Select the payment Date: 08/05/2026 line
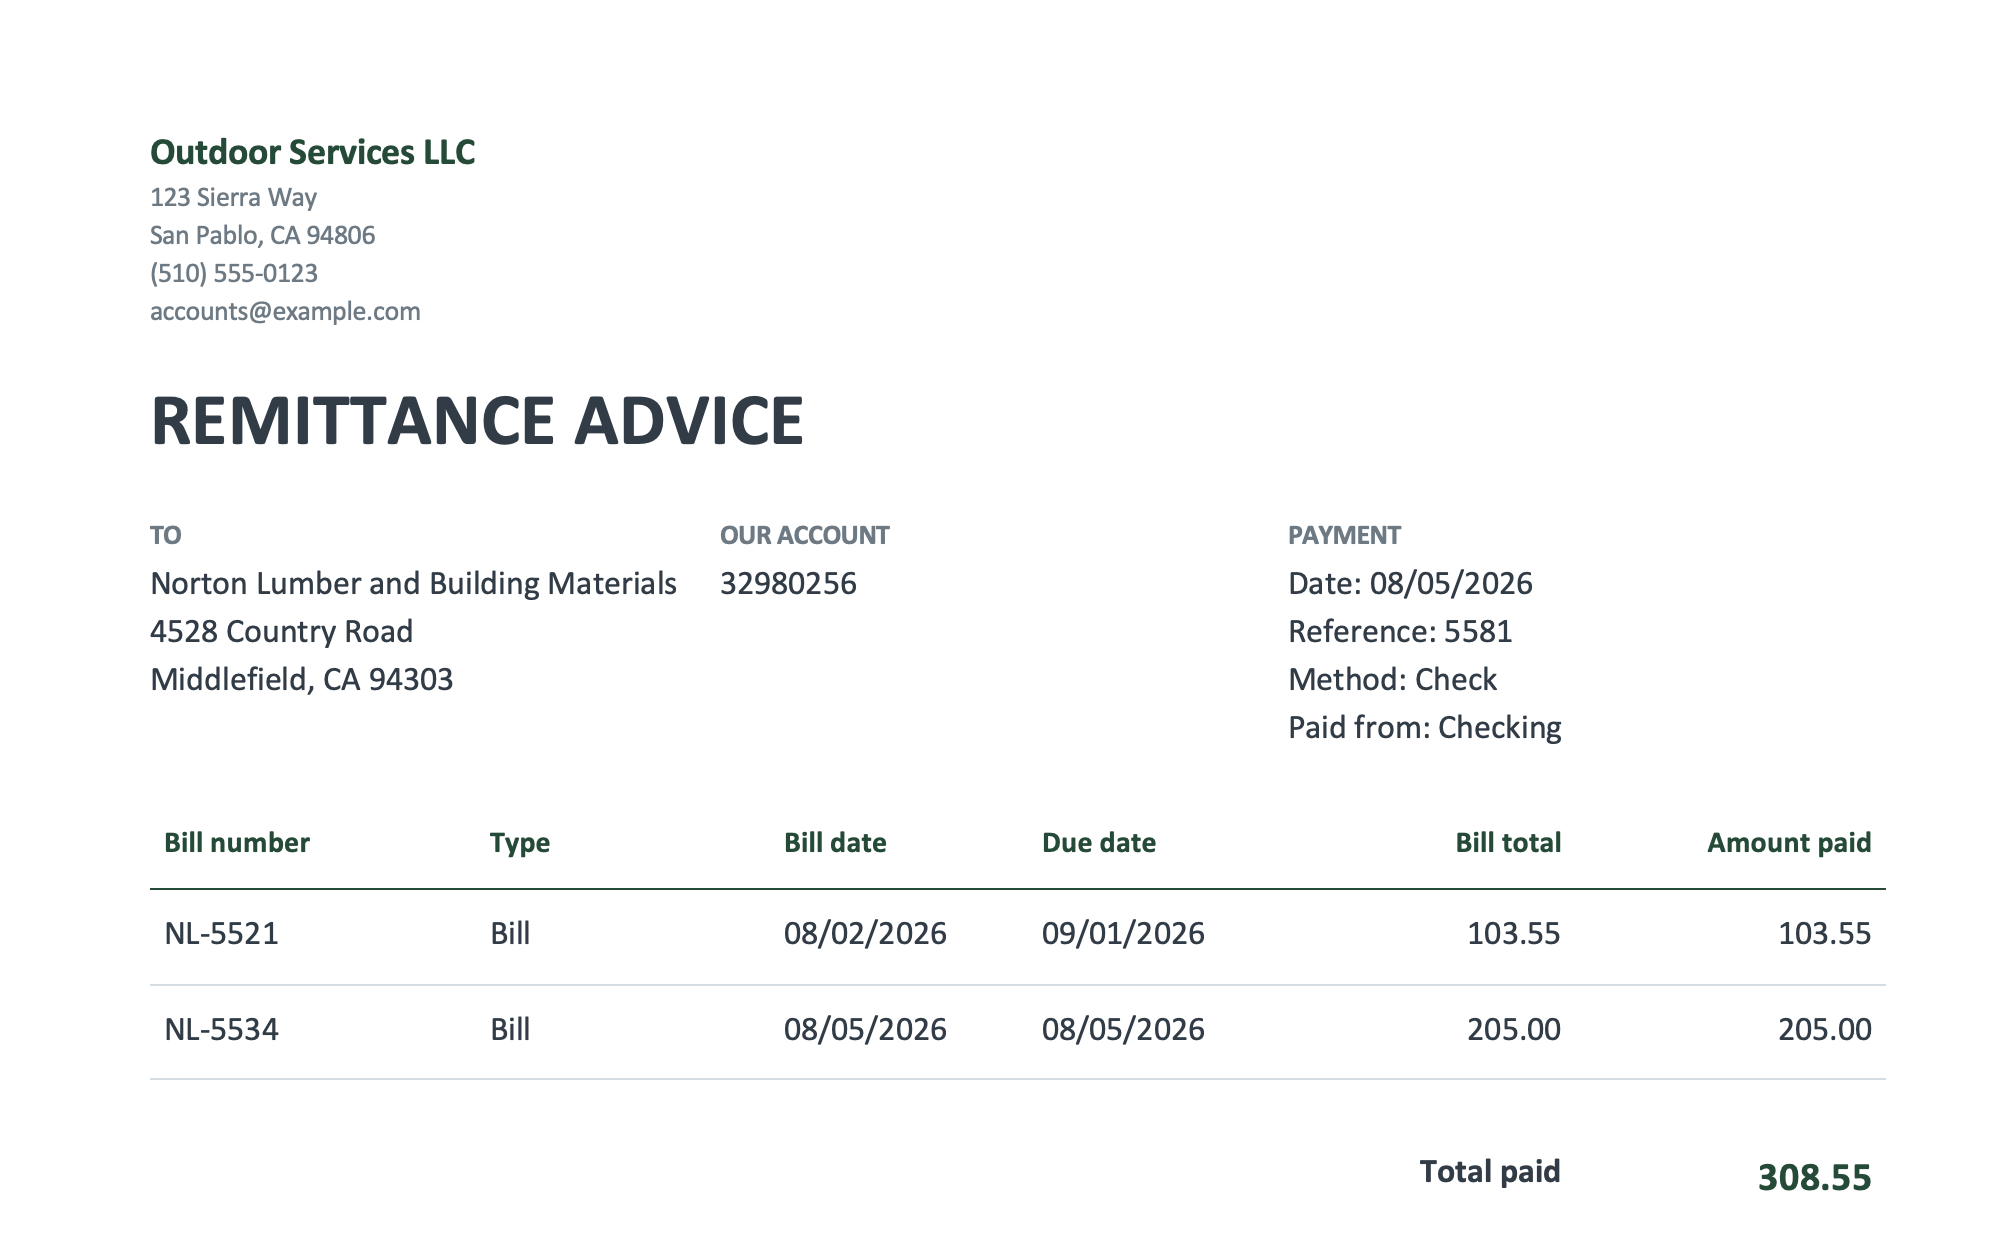2010x1254 pixels. [1410, 583]
